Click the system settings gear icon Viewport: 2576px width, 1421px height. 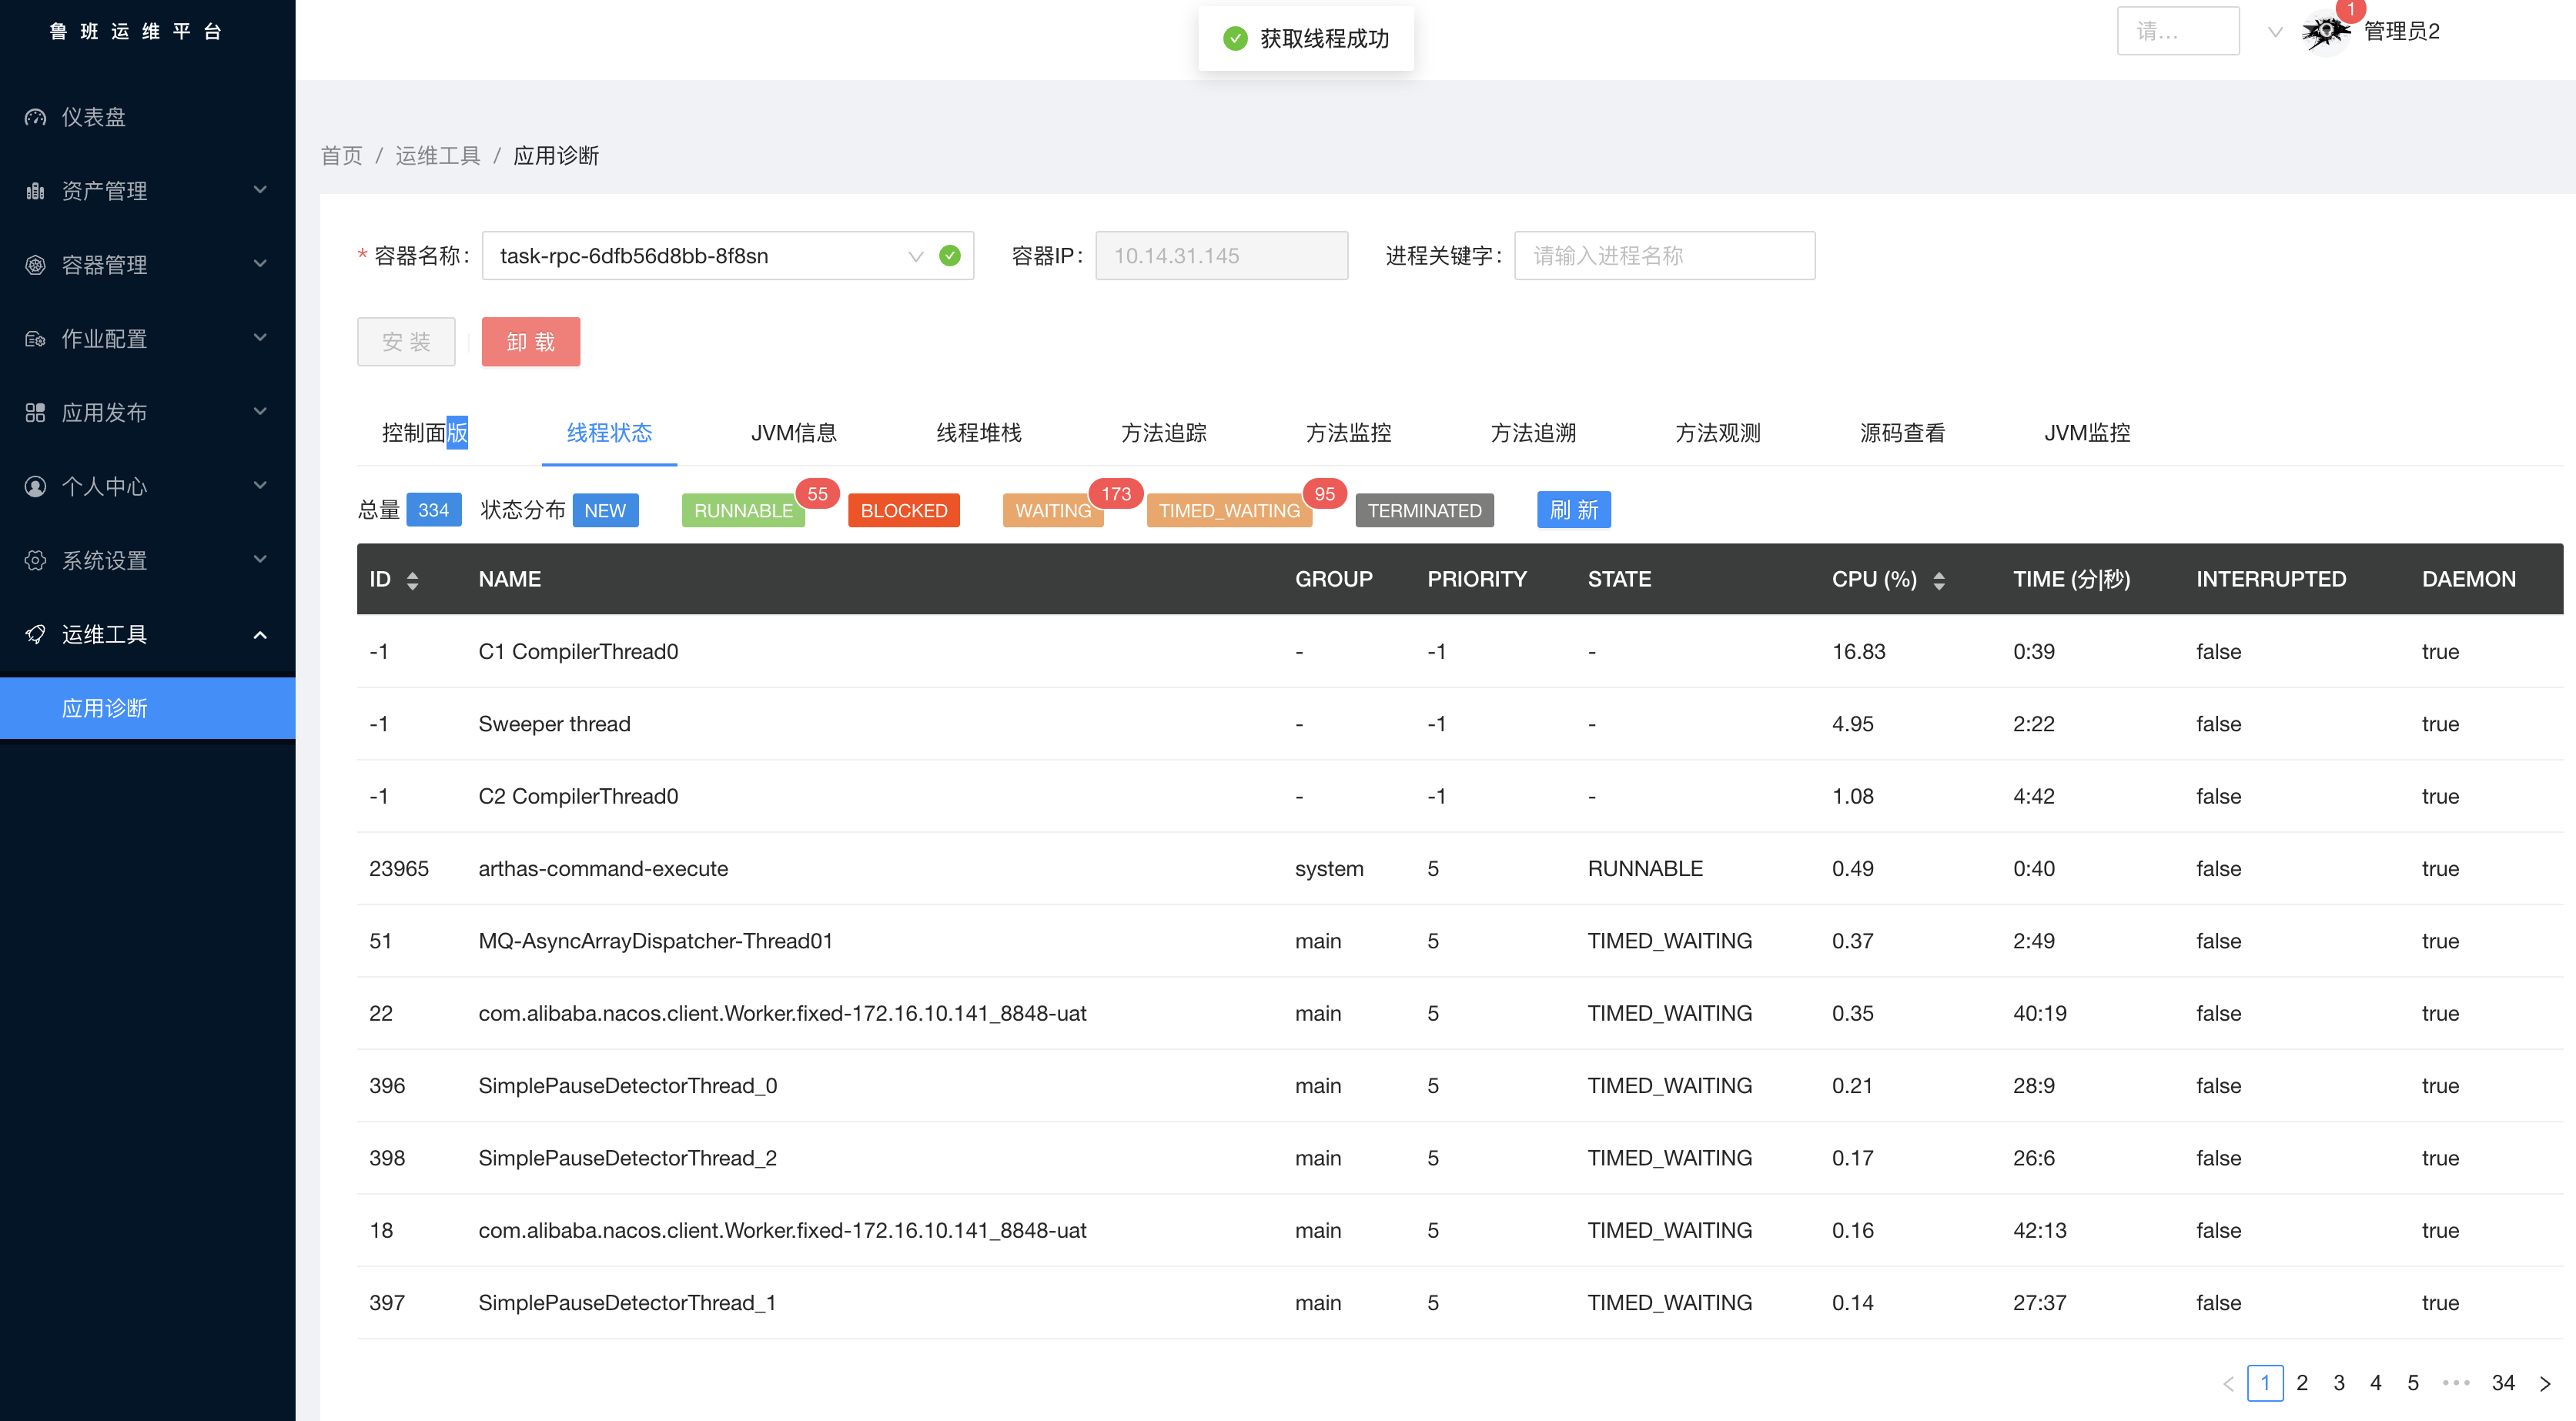tap(35, 560)
